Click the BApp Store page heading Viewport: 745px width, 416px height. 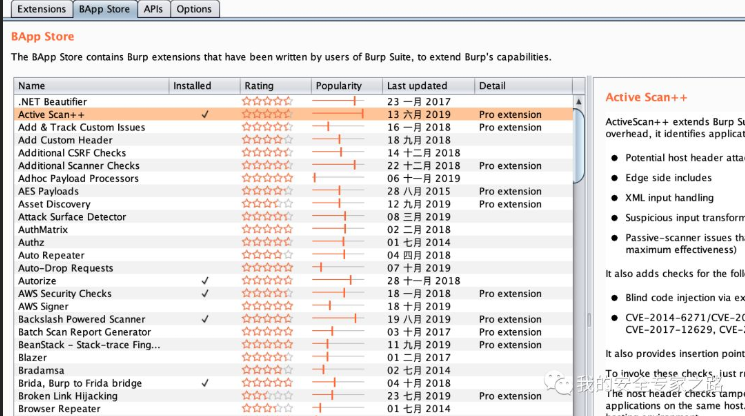[x=43, y=37]
